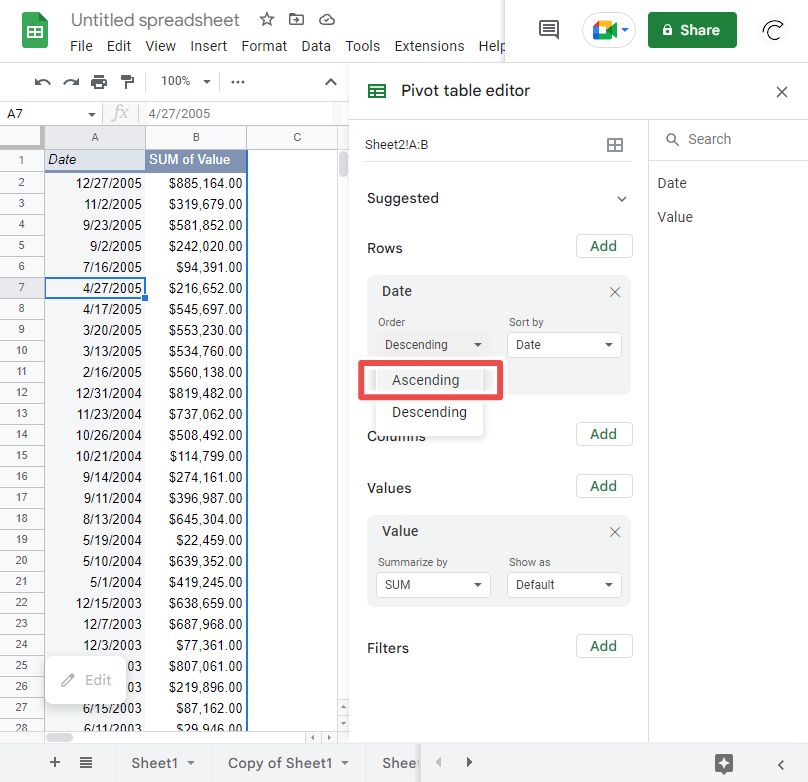
Task: Click the horizontal scrollbar thumb
Action: pos(59,737)
